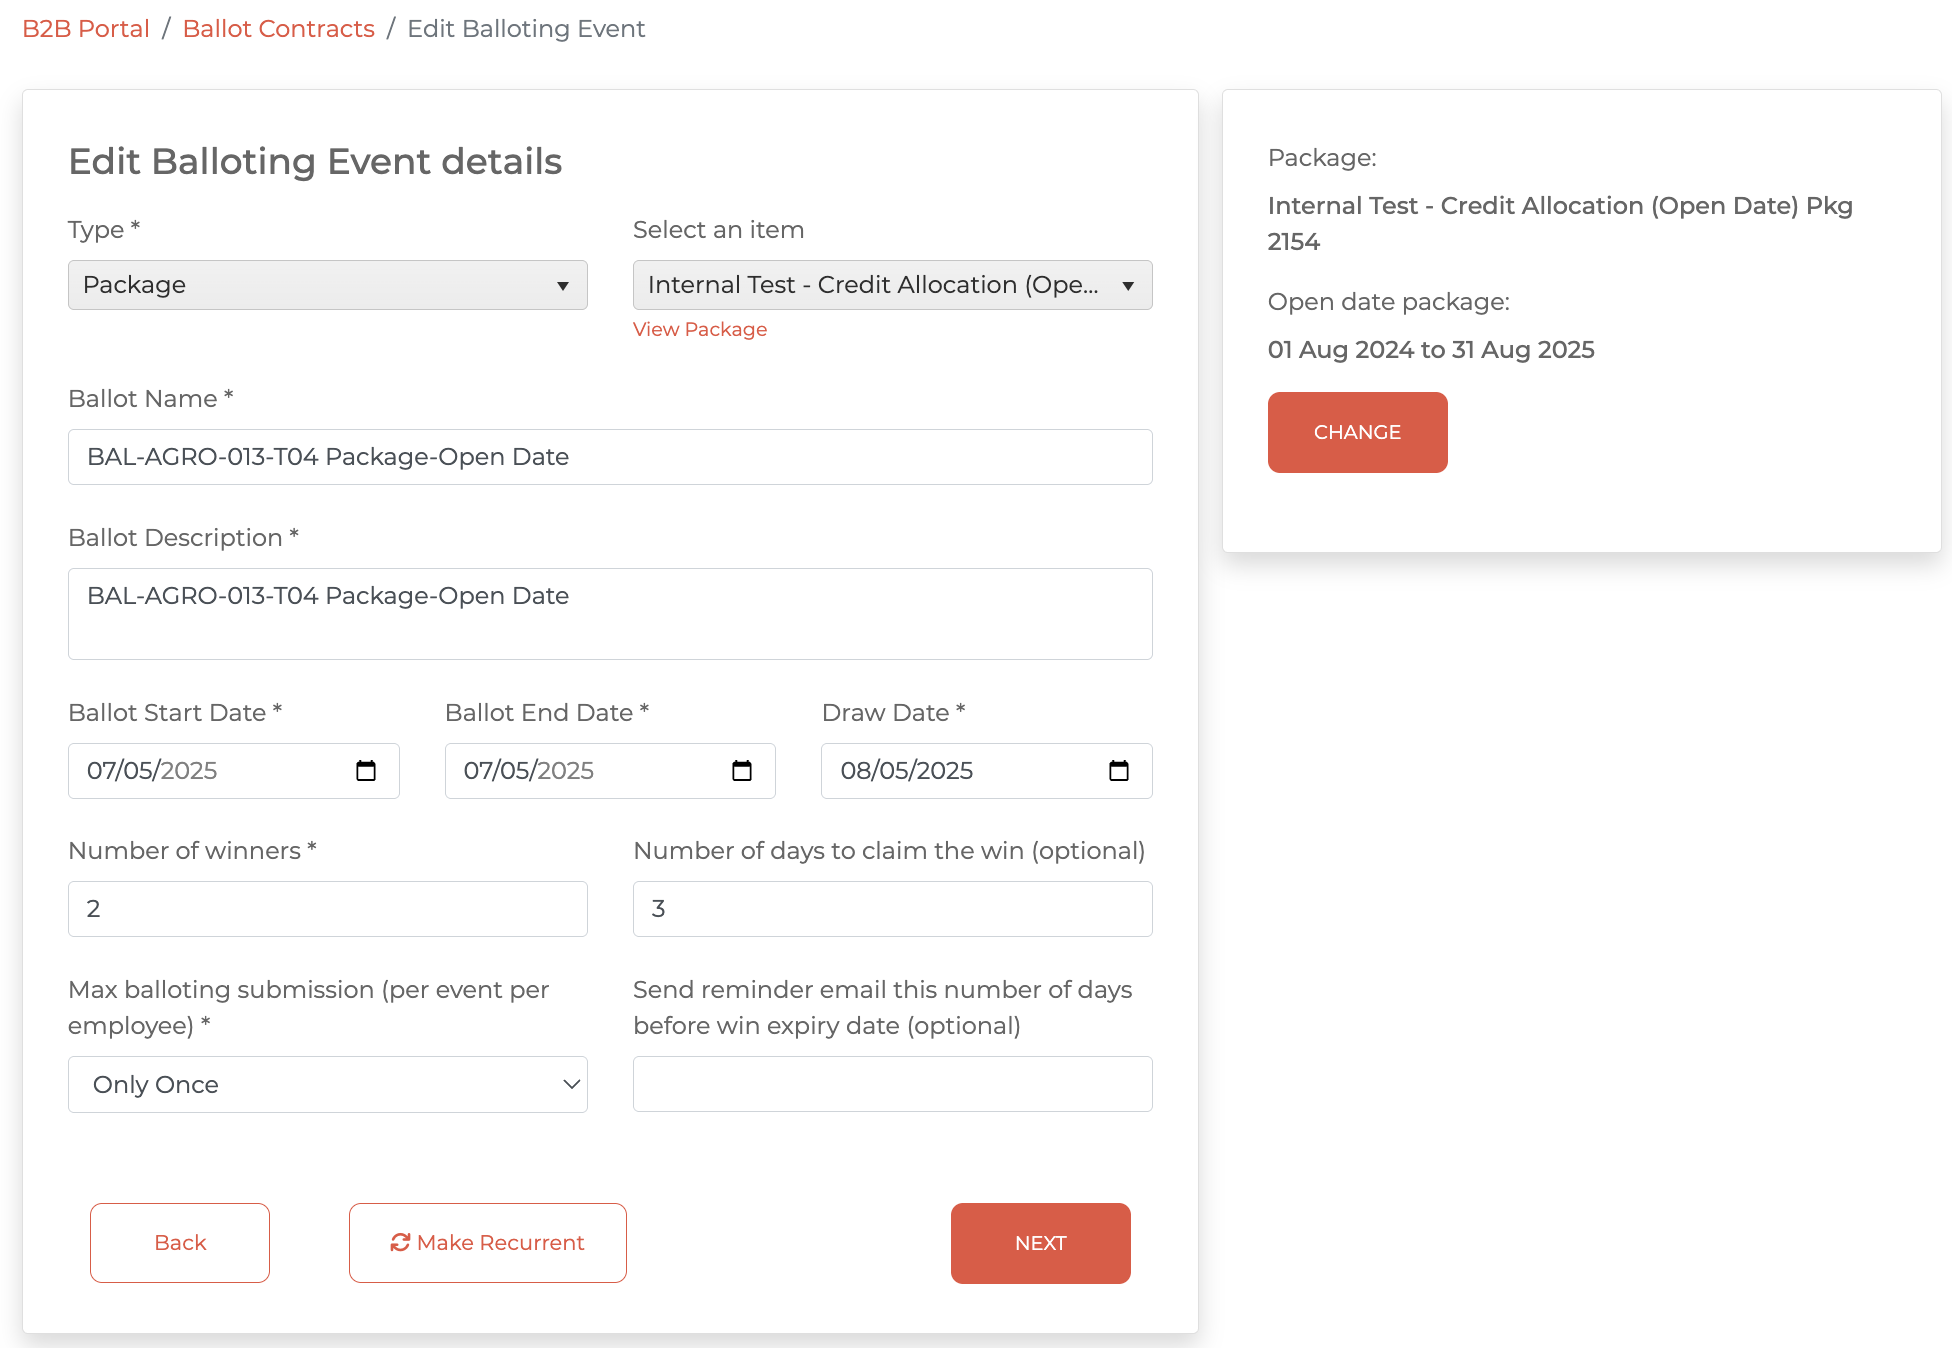
Task: Open Draw Date calendar picker icon
Action: point(1119,771)
